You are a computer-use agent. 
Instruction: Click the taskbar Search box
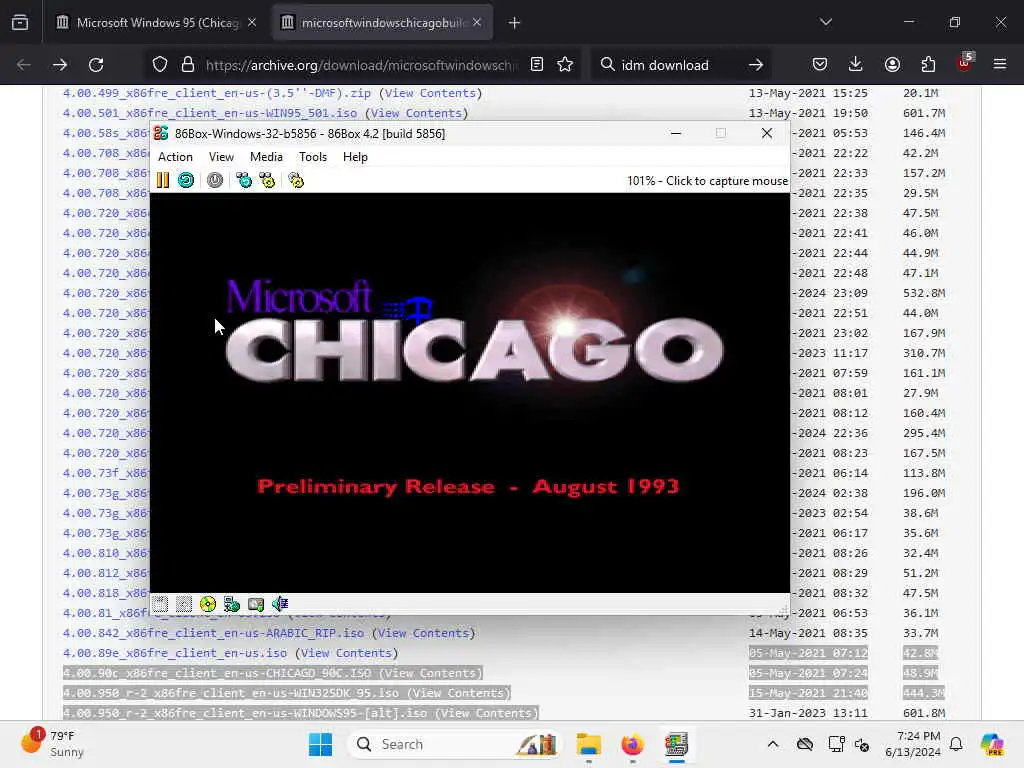pos(455,744)
